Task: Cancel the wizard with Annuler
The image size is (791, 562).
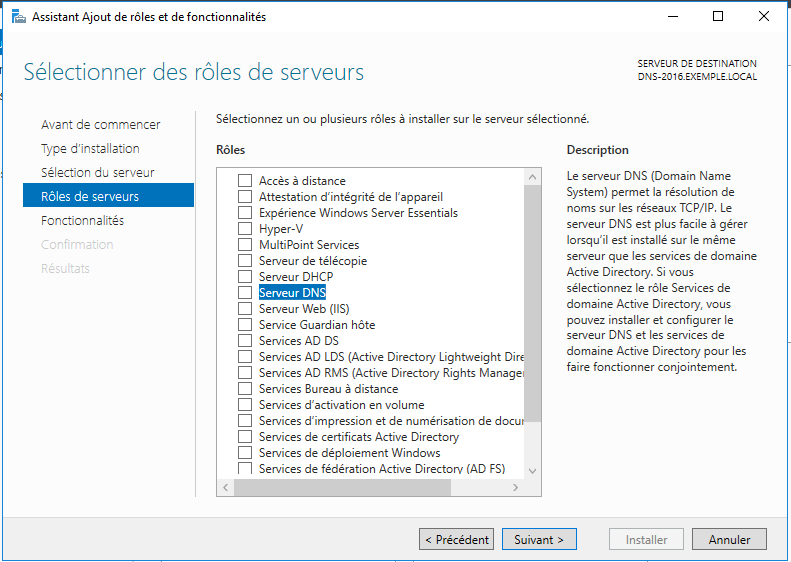Action: pyautogui.click(x=729, y=539)
